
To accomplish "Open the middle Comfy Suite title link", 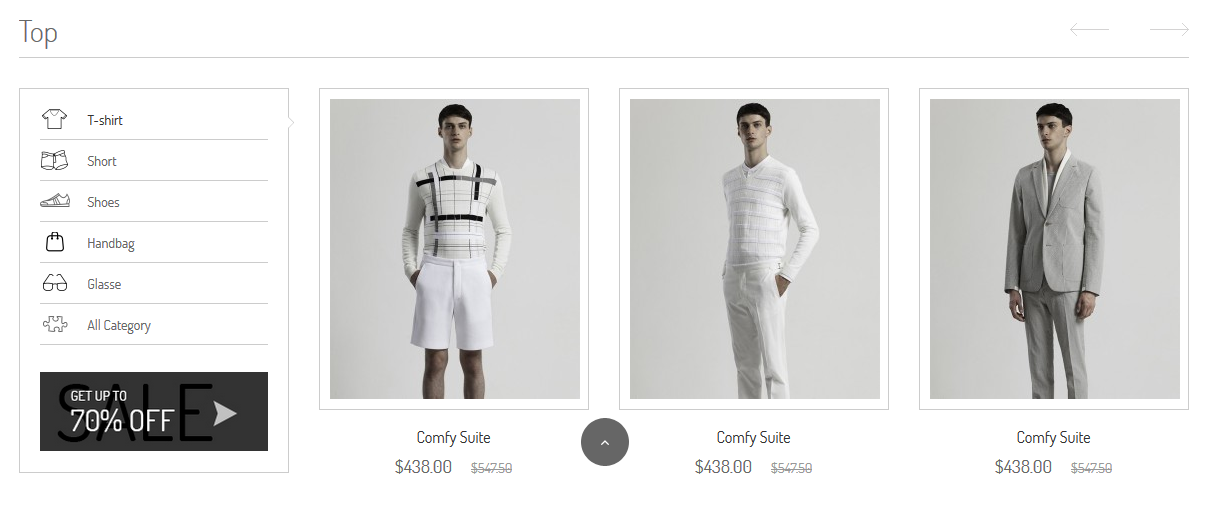I will pyautogui.click(x=754, y=437).
